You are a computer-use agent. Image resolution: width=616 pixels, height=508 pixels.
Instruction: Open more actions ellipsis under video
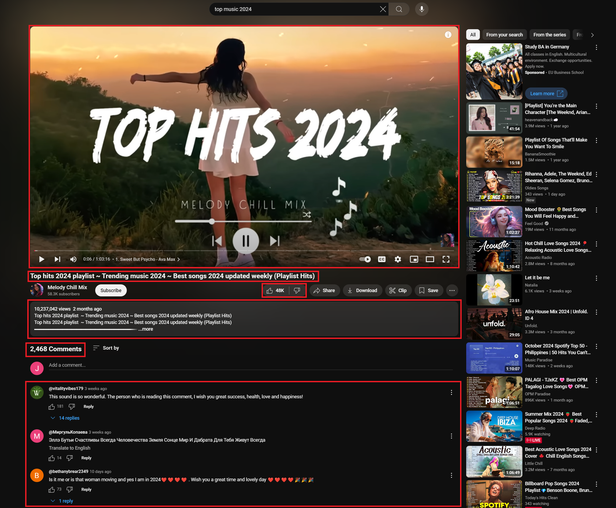[x=452, y=290]
